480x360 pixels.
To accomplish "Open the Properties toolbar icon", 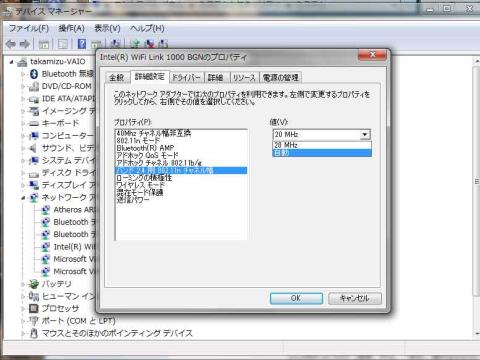I will (63, 44).
